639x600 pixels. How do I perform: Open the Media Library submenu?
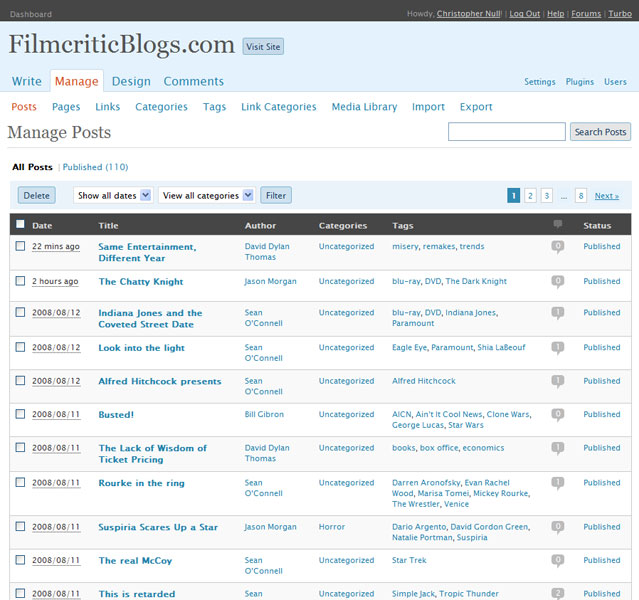pyautogui.click(x=364, y=107)
